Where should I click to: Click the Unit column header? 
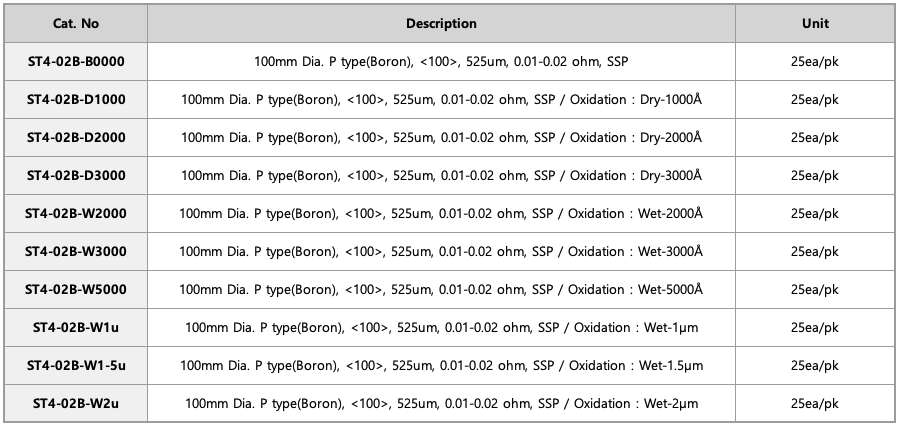(x=815, y=24)
